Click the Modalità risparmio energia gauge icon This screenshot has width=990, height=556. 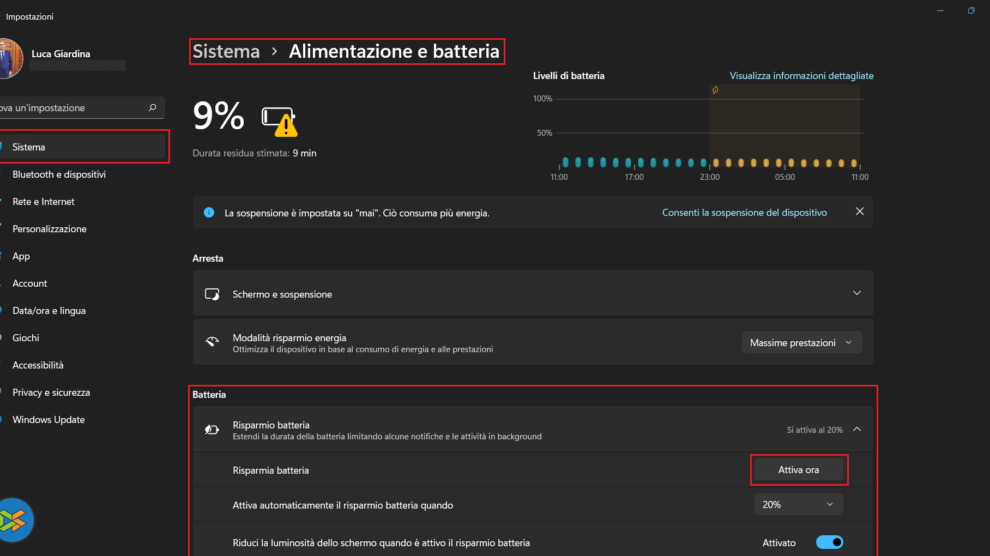[x=212, y=342]
